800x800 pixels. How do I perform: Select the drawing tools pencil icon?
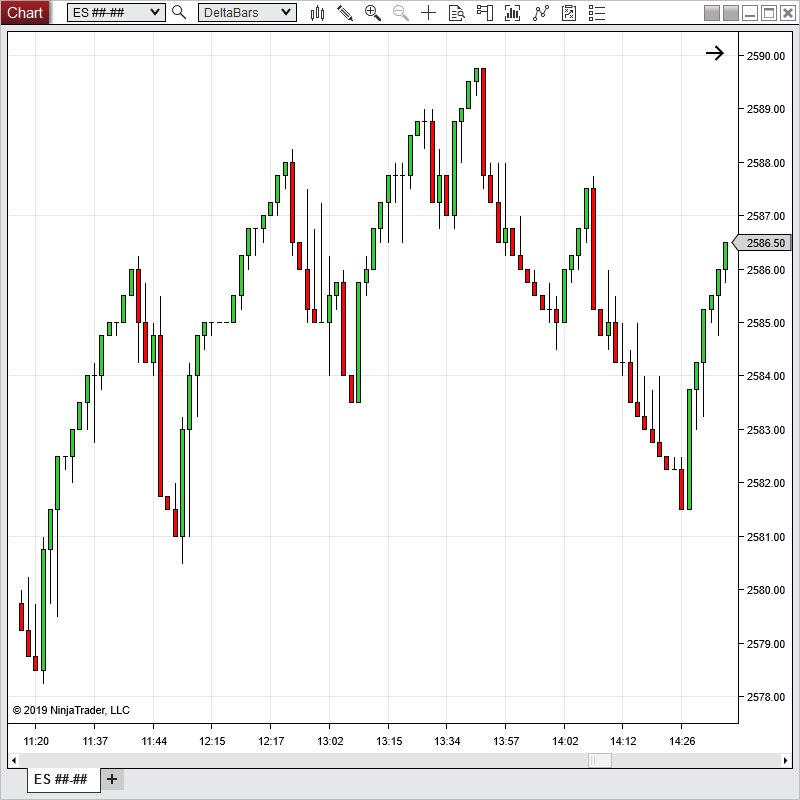pos(345,13)
